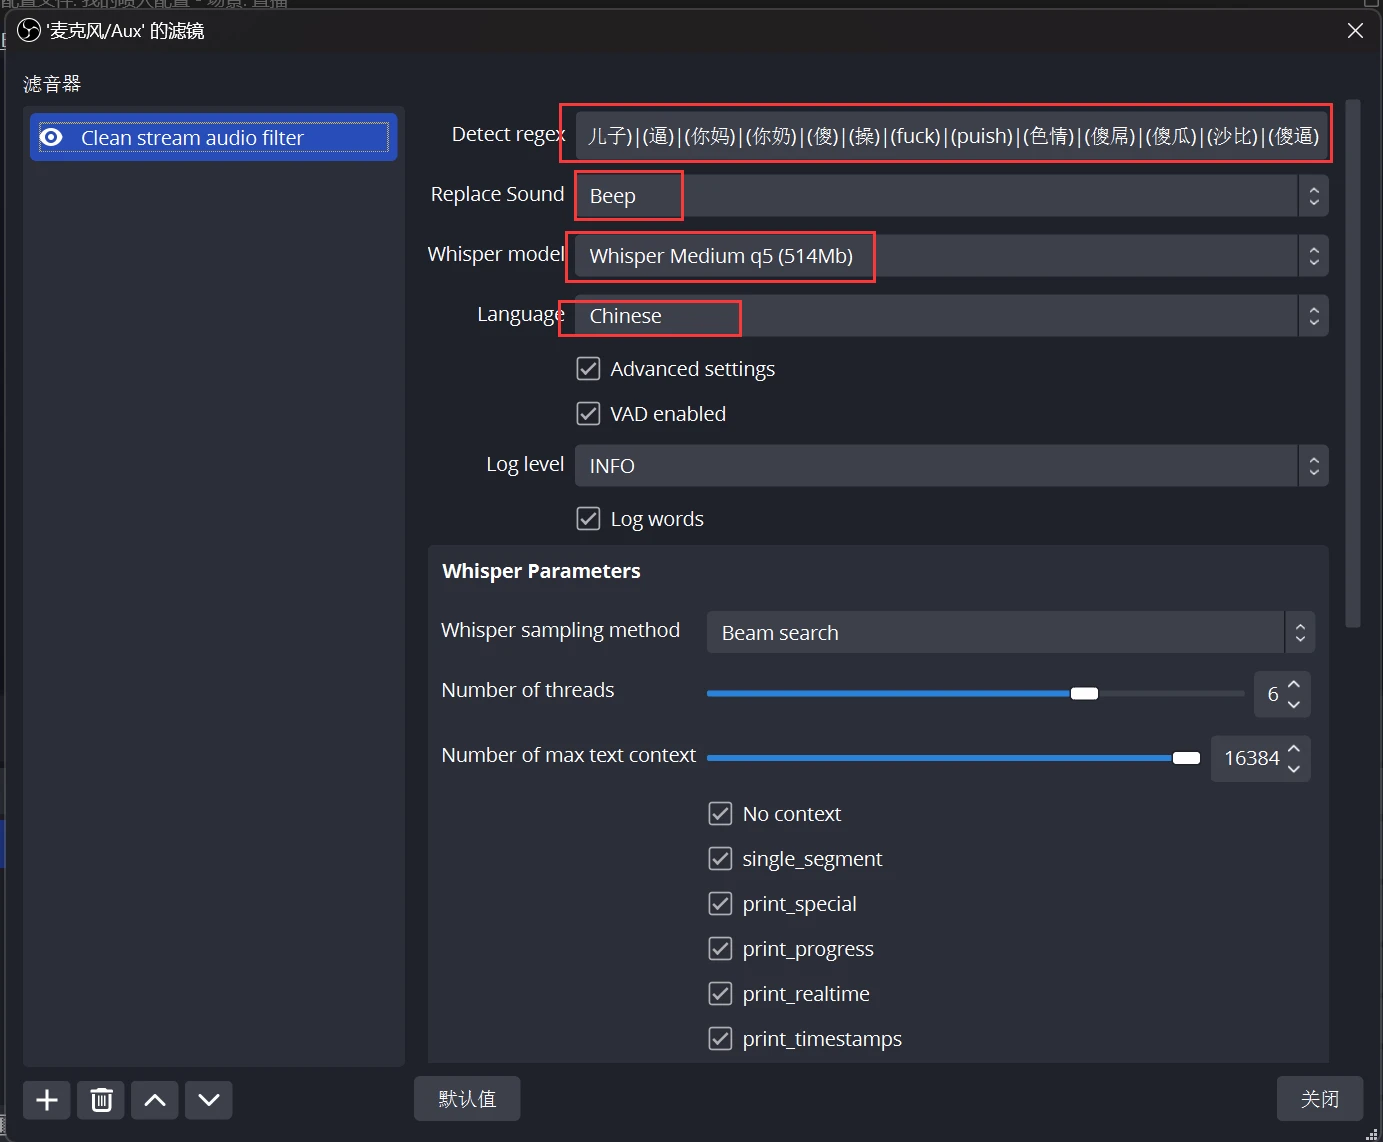Increase Number of threads with up arrow

point(1294,685)
